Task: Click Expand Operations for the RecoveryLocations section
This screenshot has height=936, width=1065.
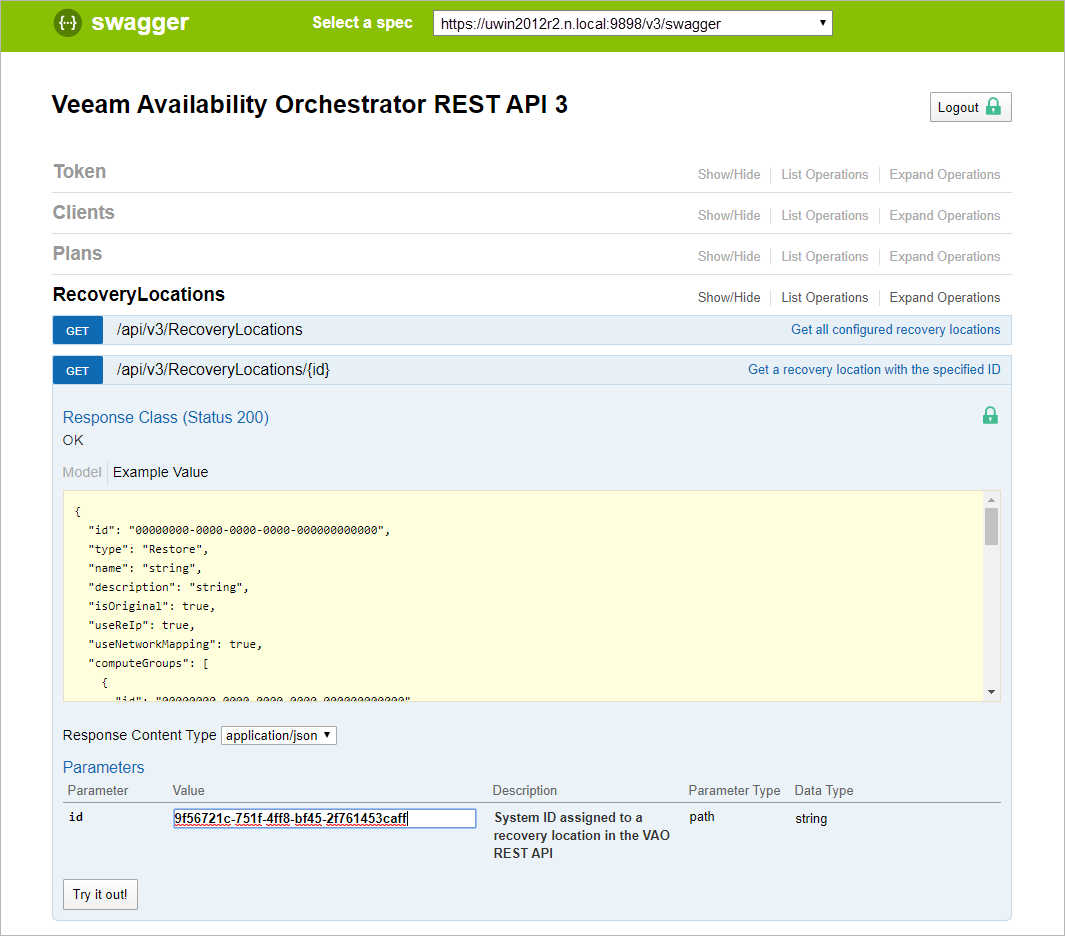Action: coord(945,298)
